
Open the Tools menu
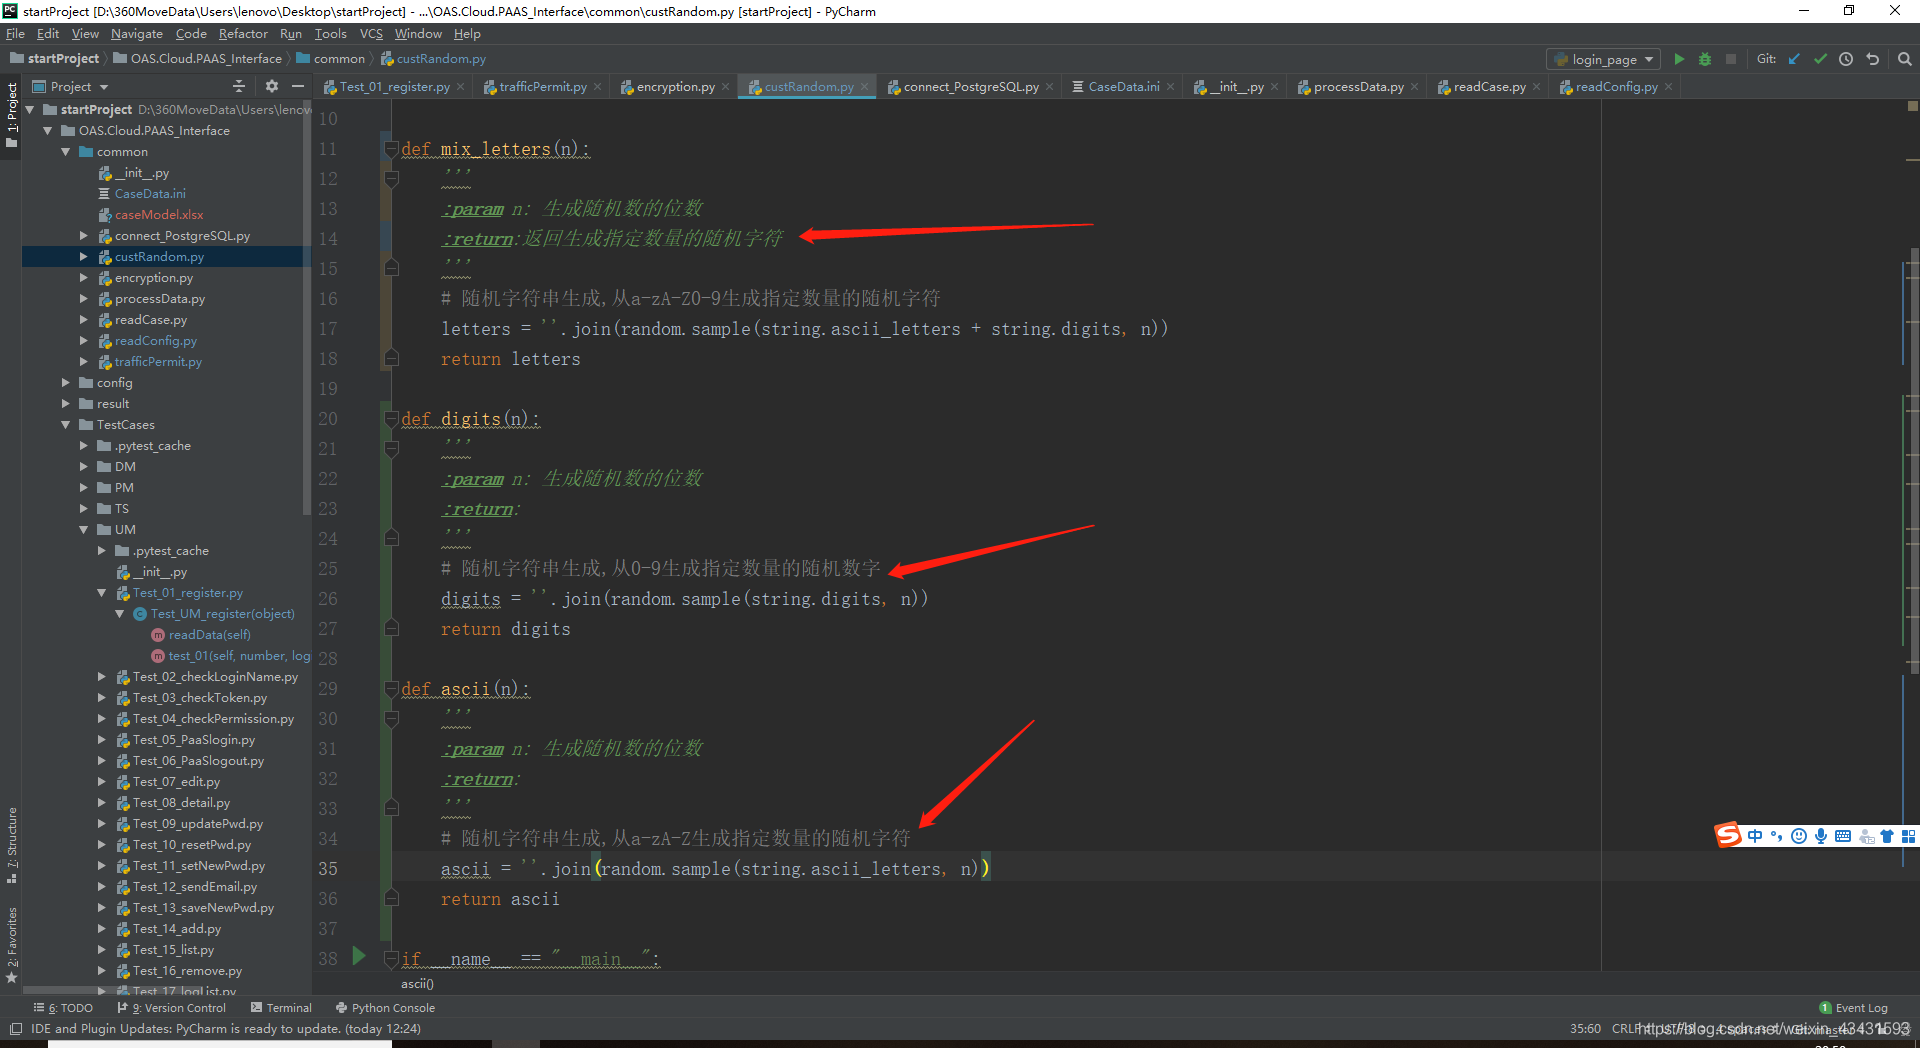coord(330,34)
